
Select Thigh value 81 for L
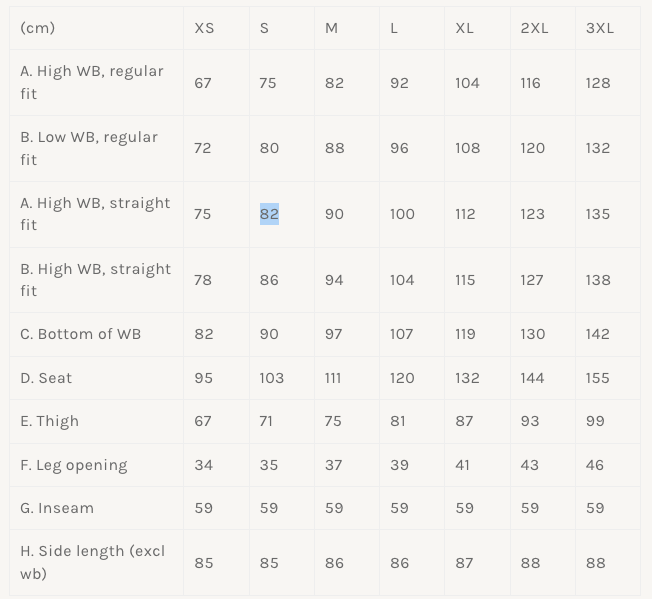coord(398,421)
